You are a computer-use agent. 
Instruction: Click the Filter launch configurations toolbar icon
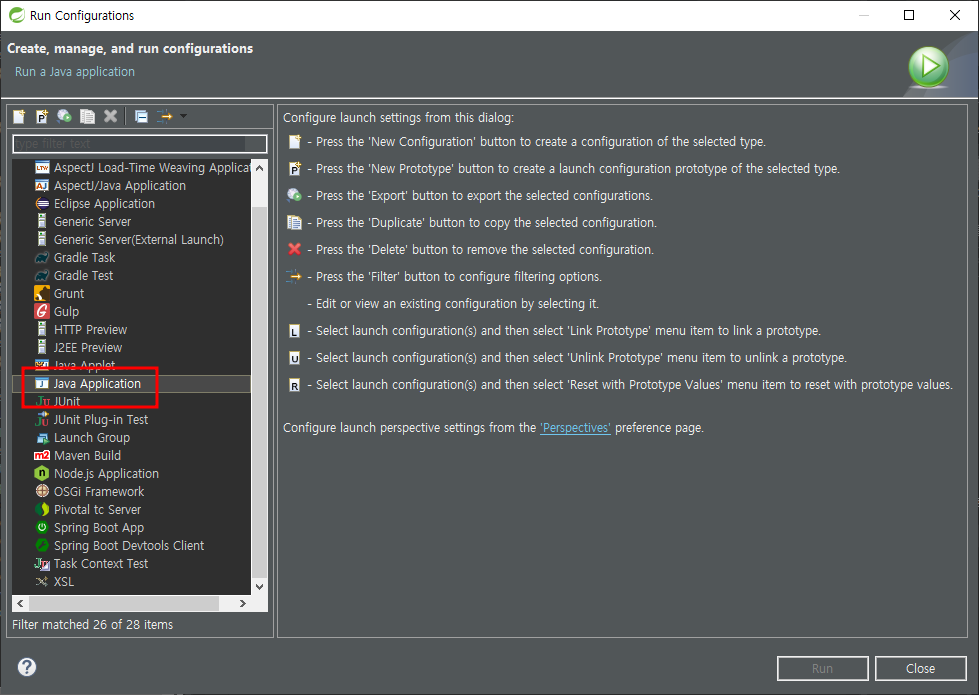point(165,116)
